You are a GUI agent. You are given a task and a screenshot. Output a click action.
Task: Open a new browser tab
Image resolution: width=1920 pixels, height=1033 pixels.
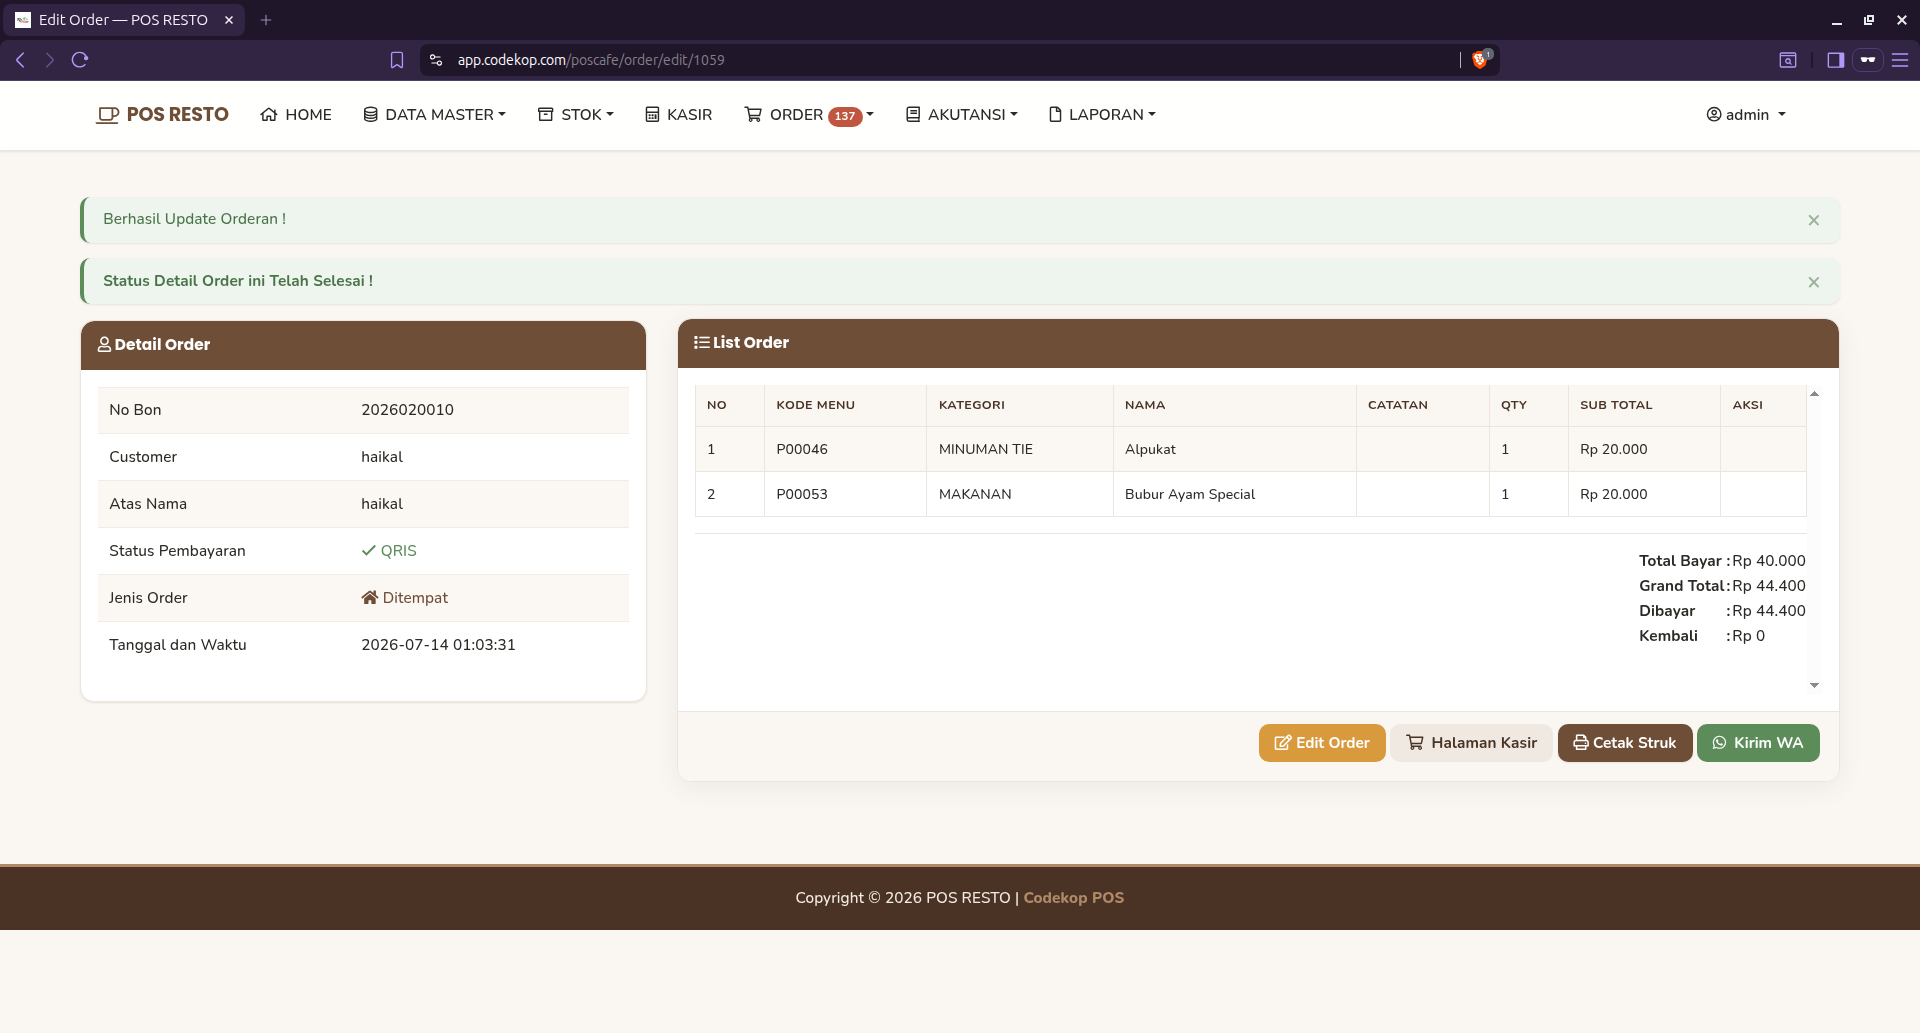click(266, 20)
